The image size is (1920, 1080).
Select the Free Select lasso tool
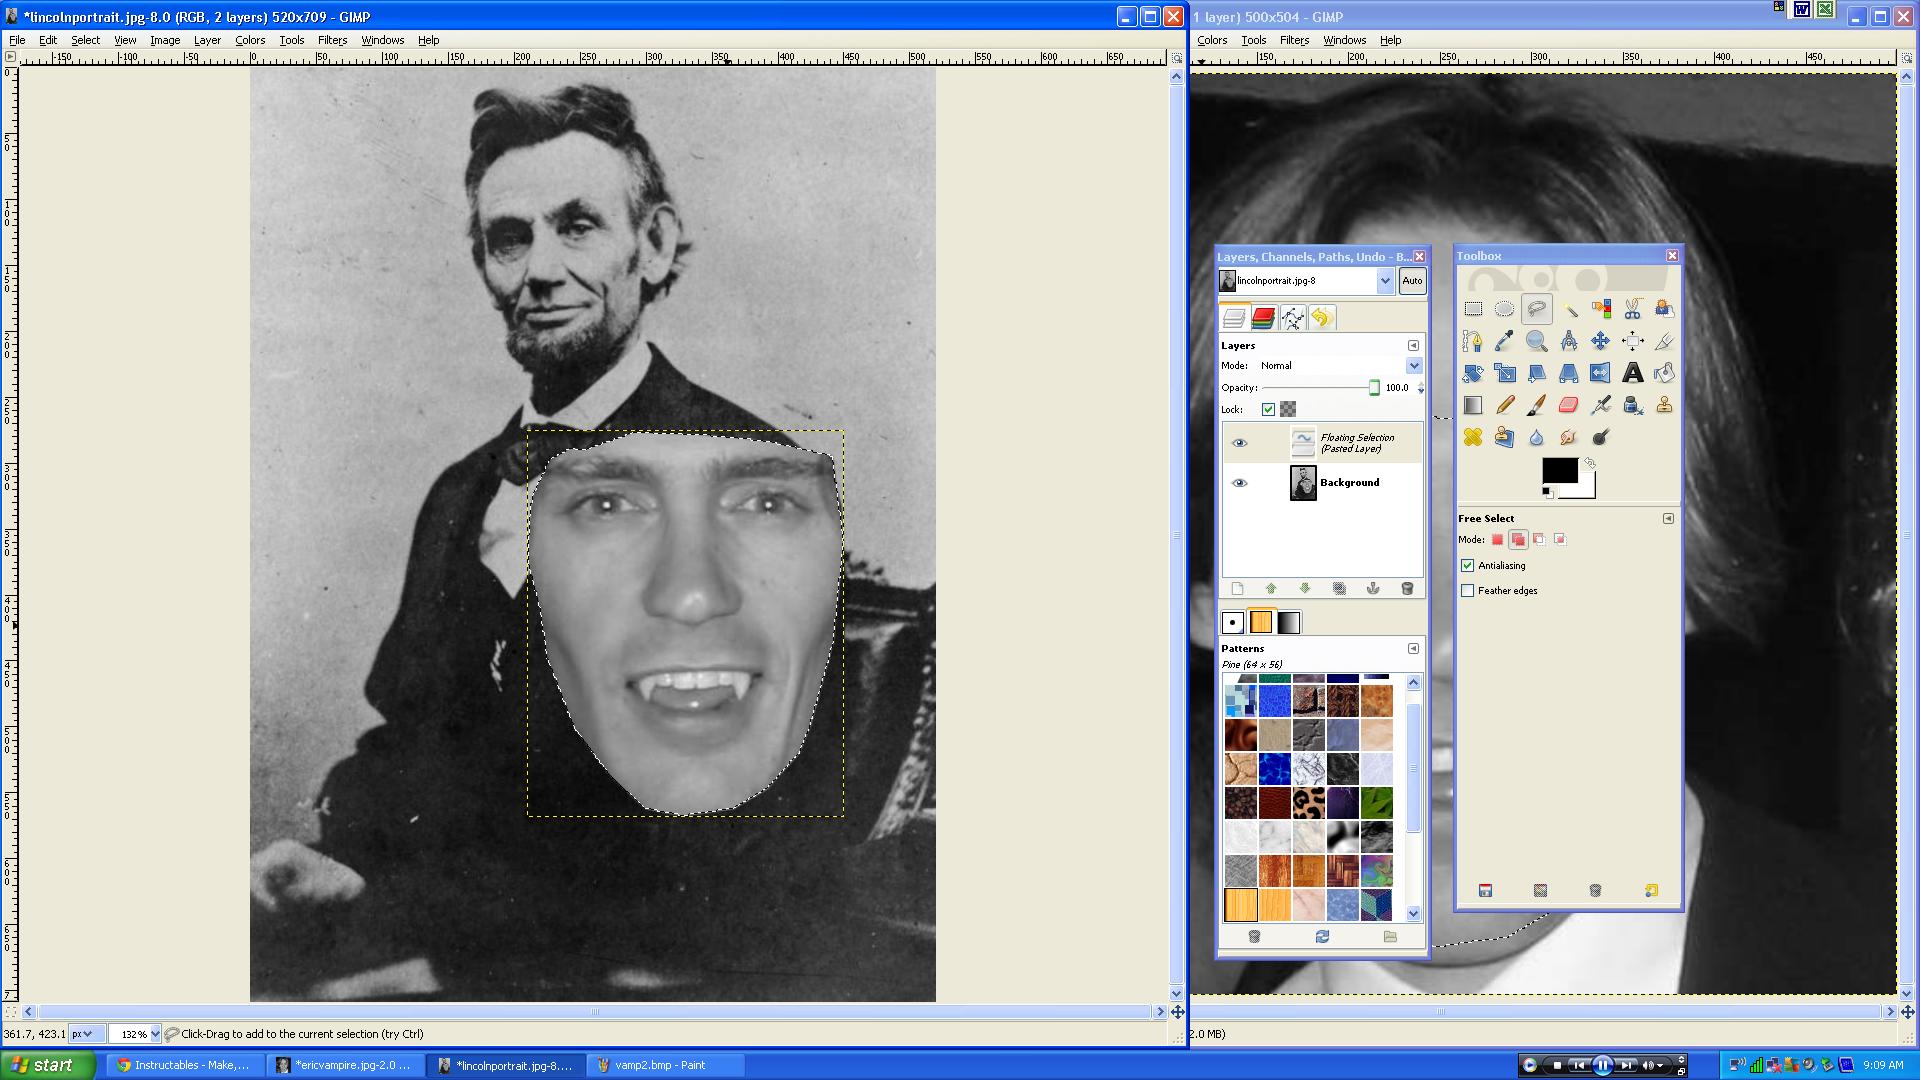tap(1537, 309)
